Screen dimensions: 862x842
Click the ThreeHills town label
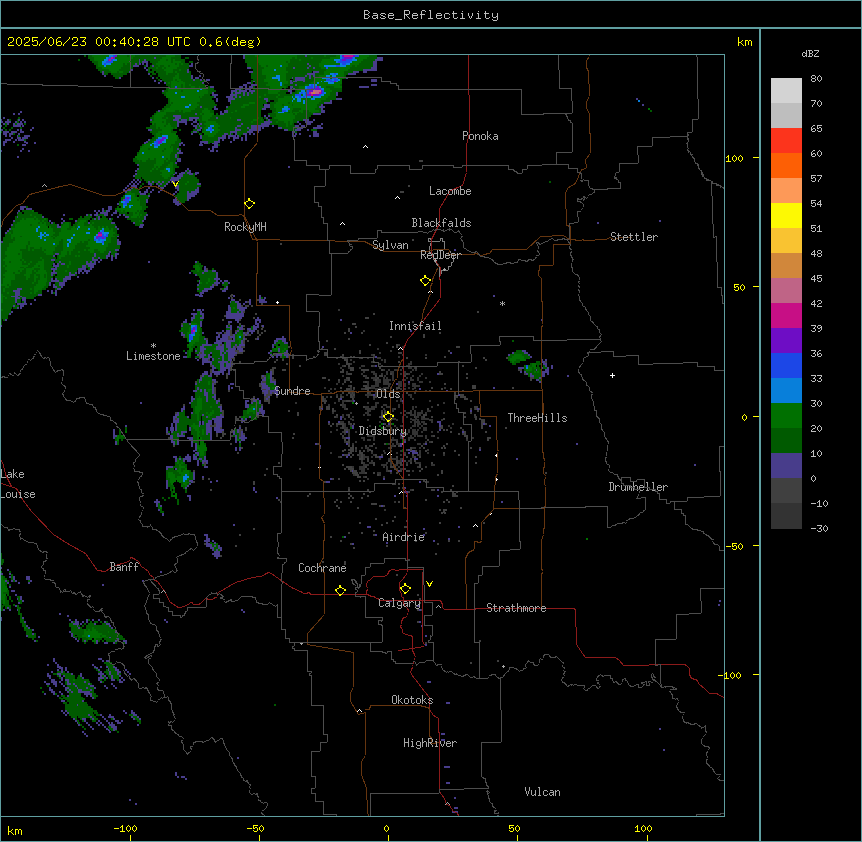537,418
